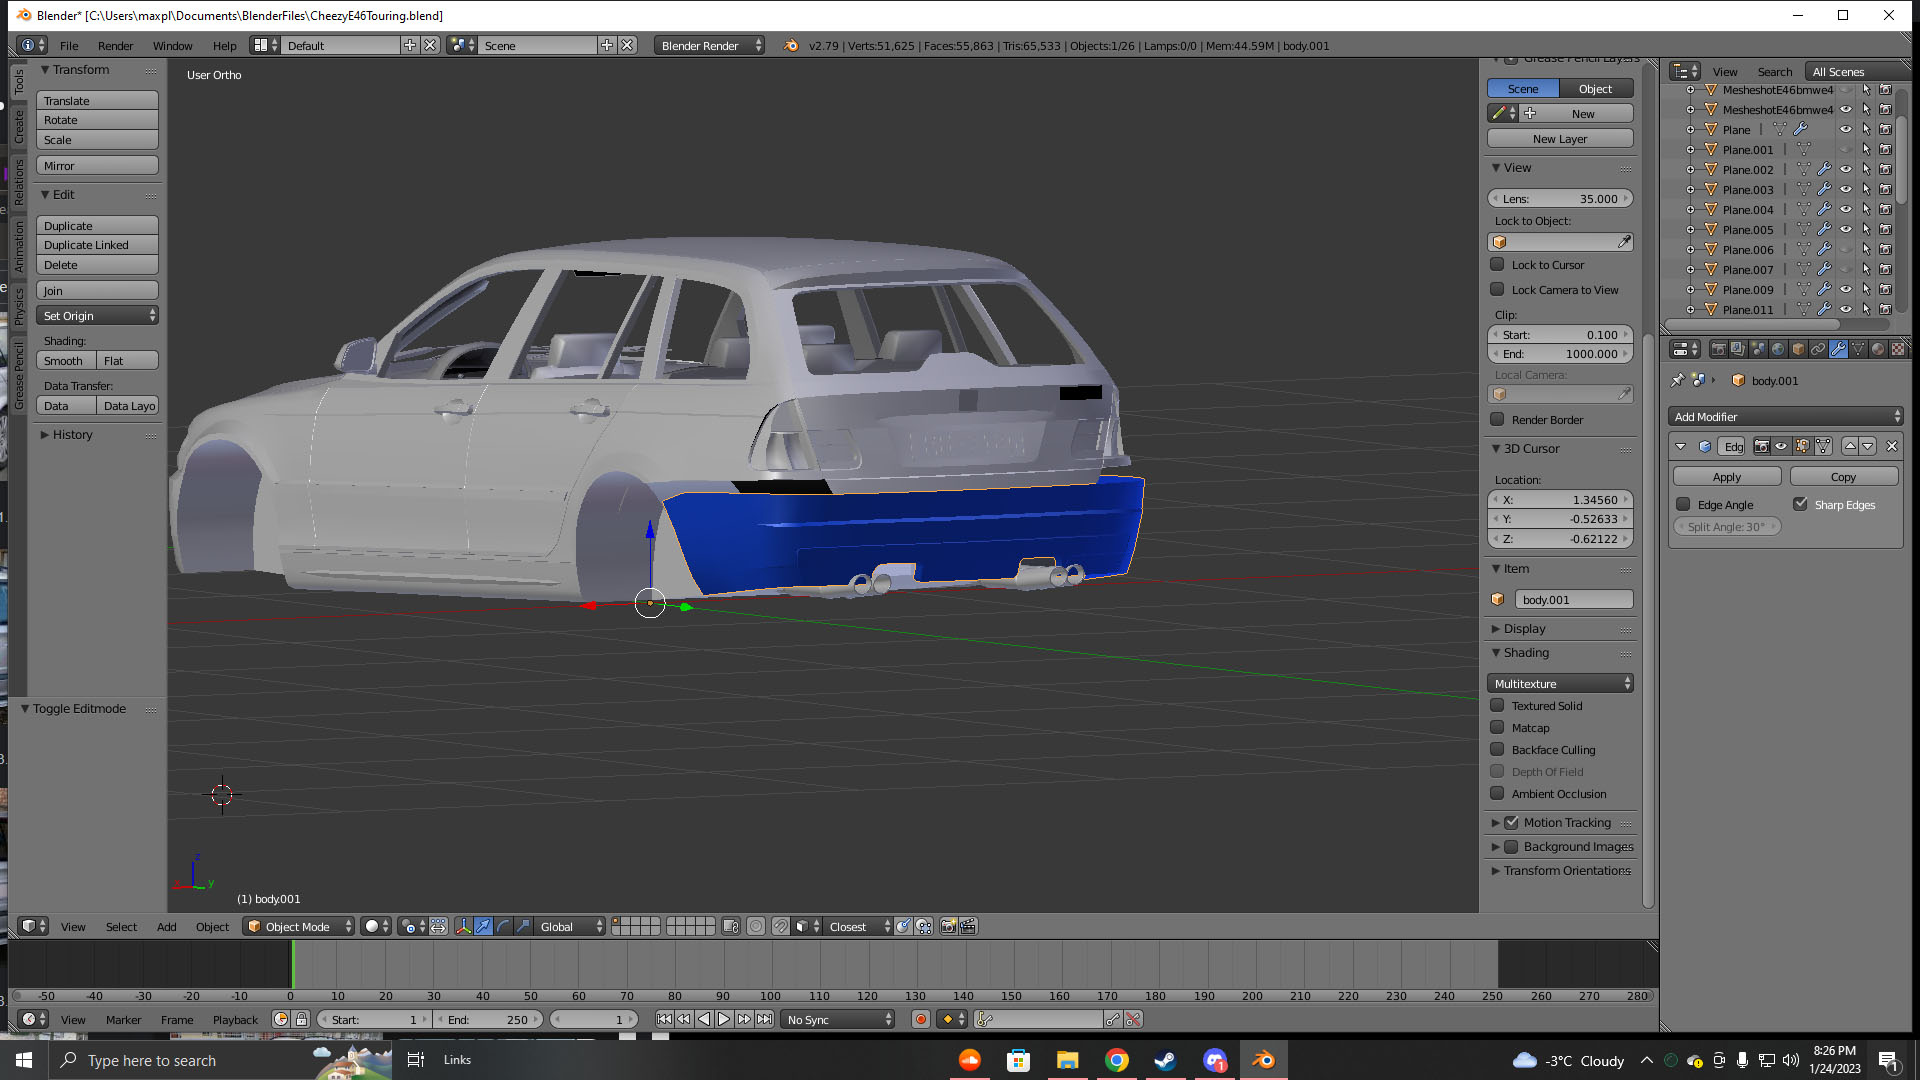Remove the Edge Split modifier (X icon)
This screenshot has height=1080, width=1920.
point(1892,446)
